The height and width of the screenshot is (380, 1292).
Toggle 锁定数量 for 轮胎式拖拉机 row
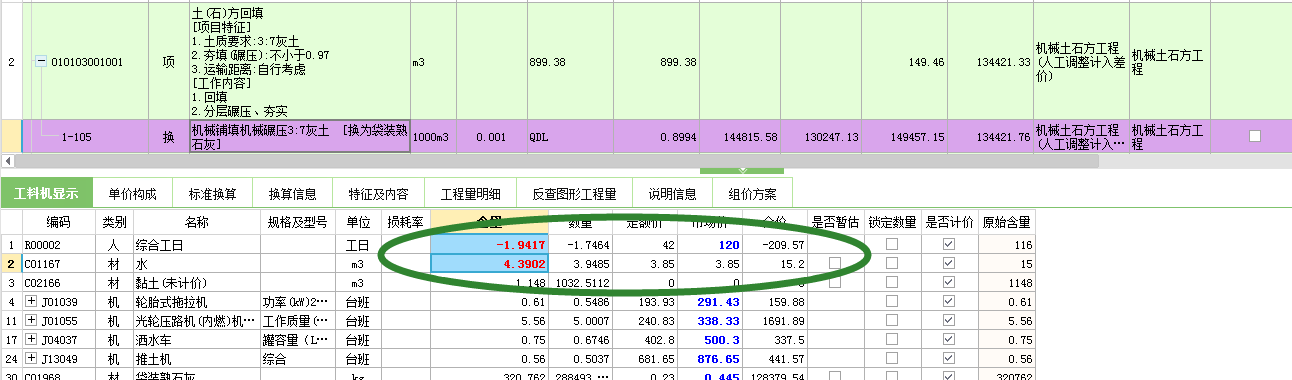coord(892,301)
